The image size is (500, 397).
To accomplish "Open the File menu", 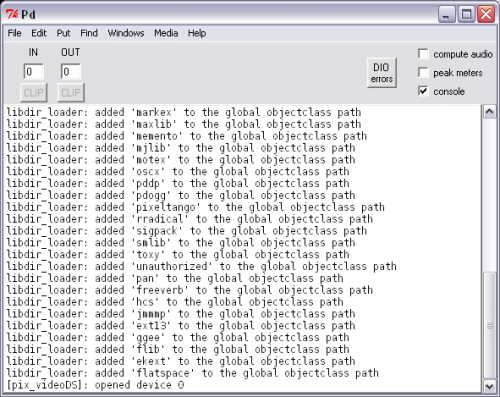I will tap(14, 33).
